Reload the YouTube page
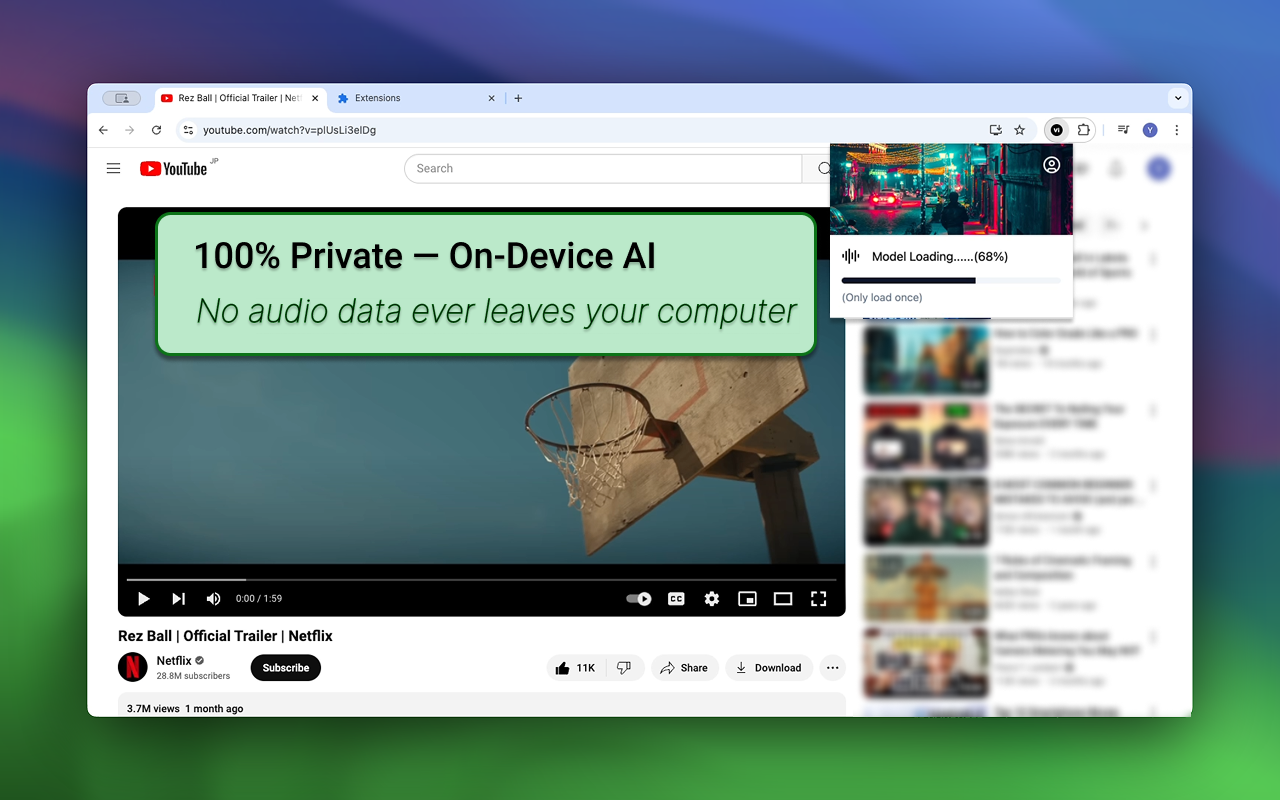1280x800 pixels. point(156,130)
